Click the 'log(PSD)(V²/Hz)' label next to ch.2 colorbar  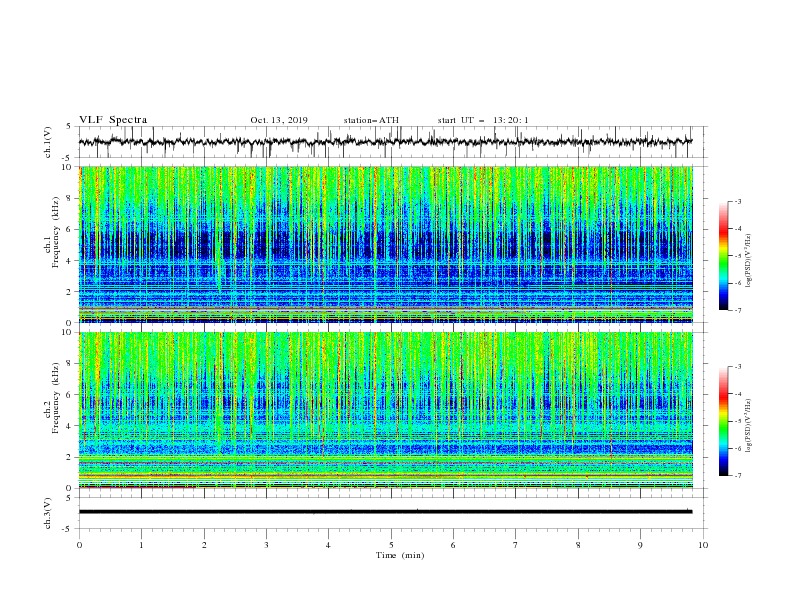(749, 426)
